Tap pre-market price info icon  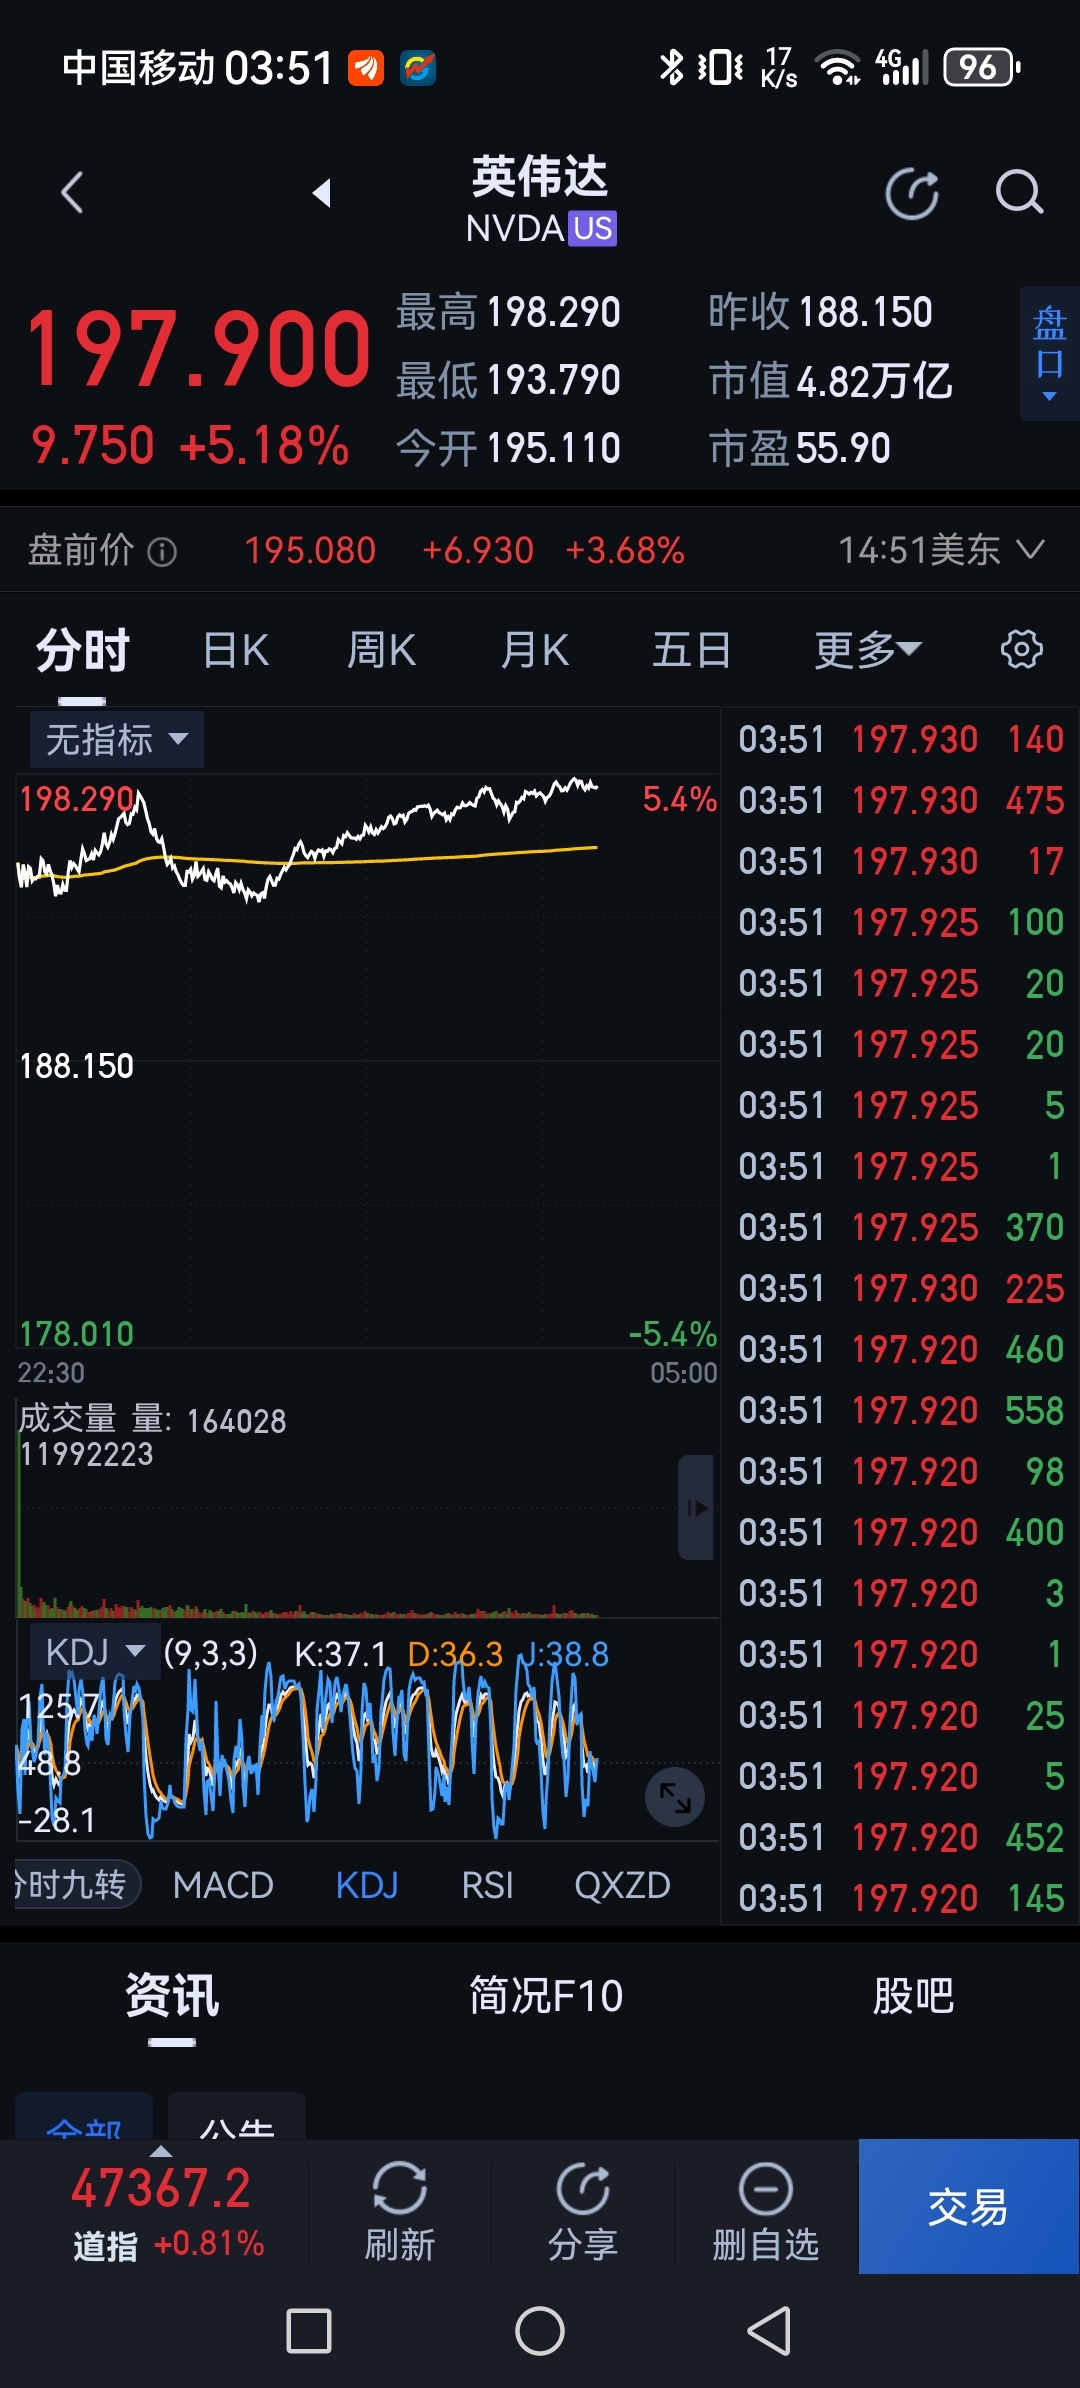coord(162,551)
